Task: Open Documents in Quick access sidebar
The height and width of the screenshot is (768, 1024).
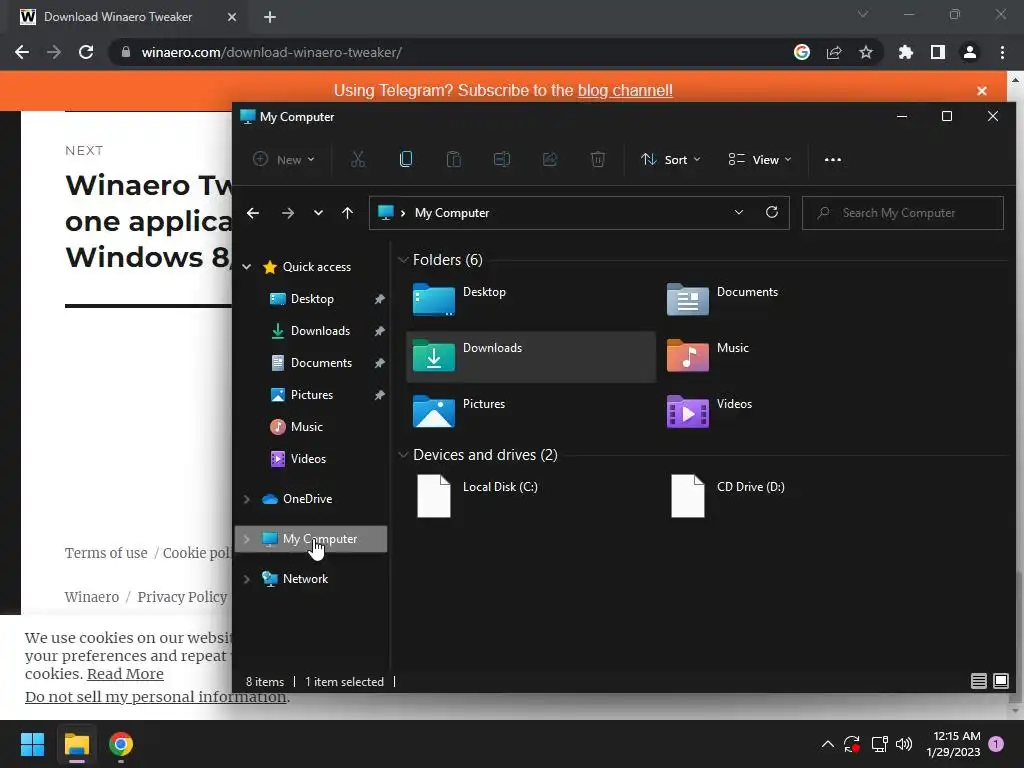Action: [x=321, y=362]
